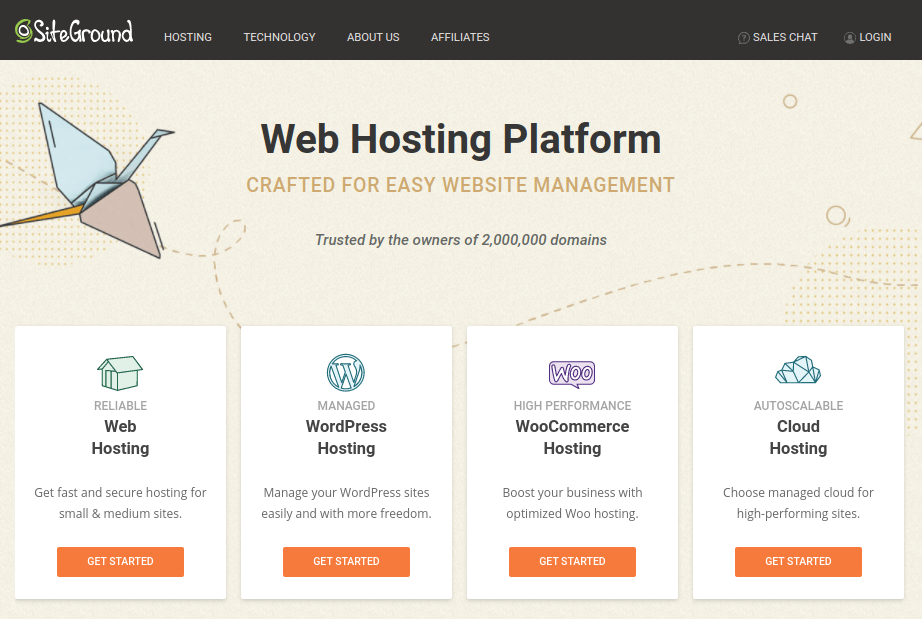
Task: Open the Technology menu
Action: pyautogui.click(x=279, y=37)
